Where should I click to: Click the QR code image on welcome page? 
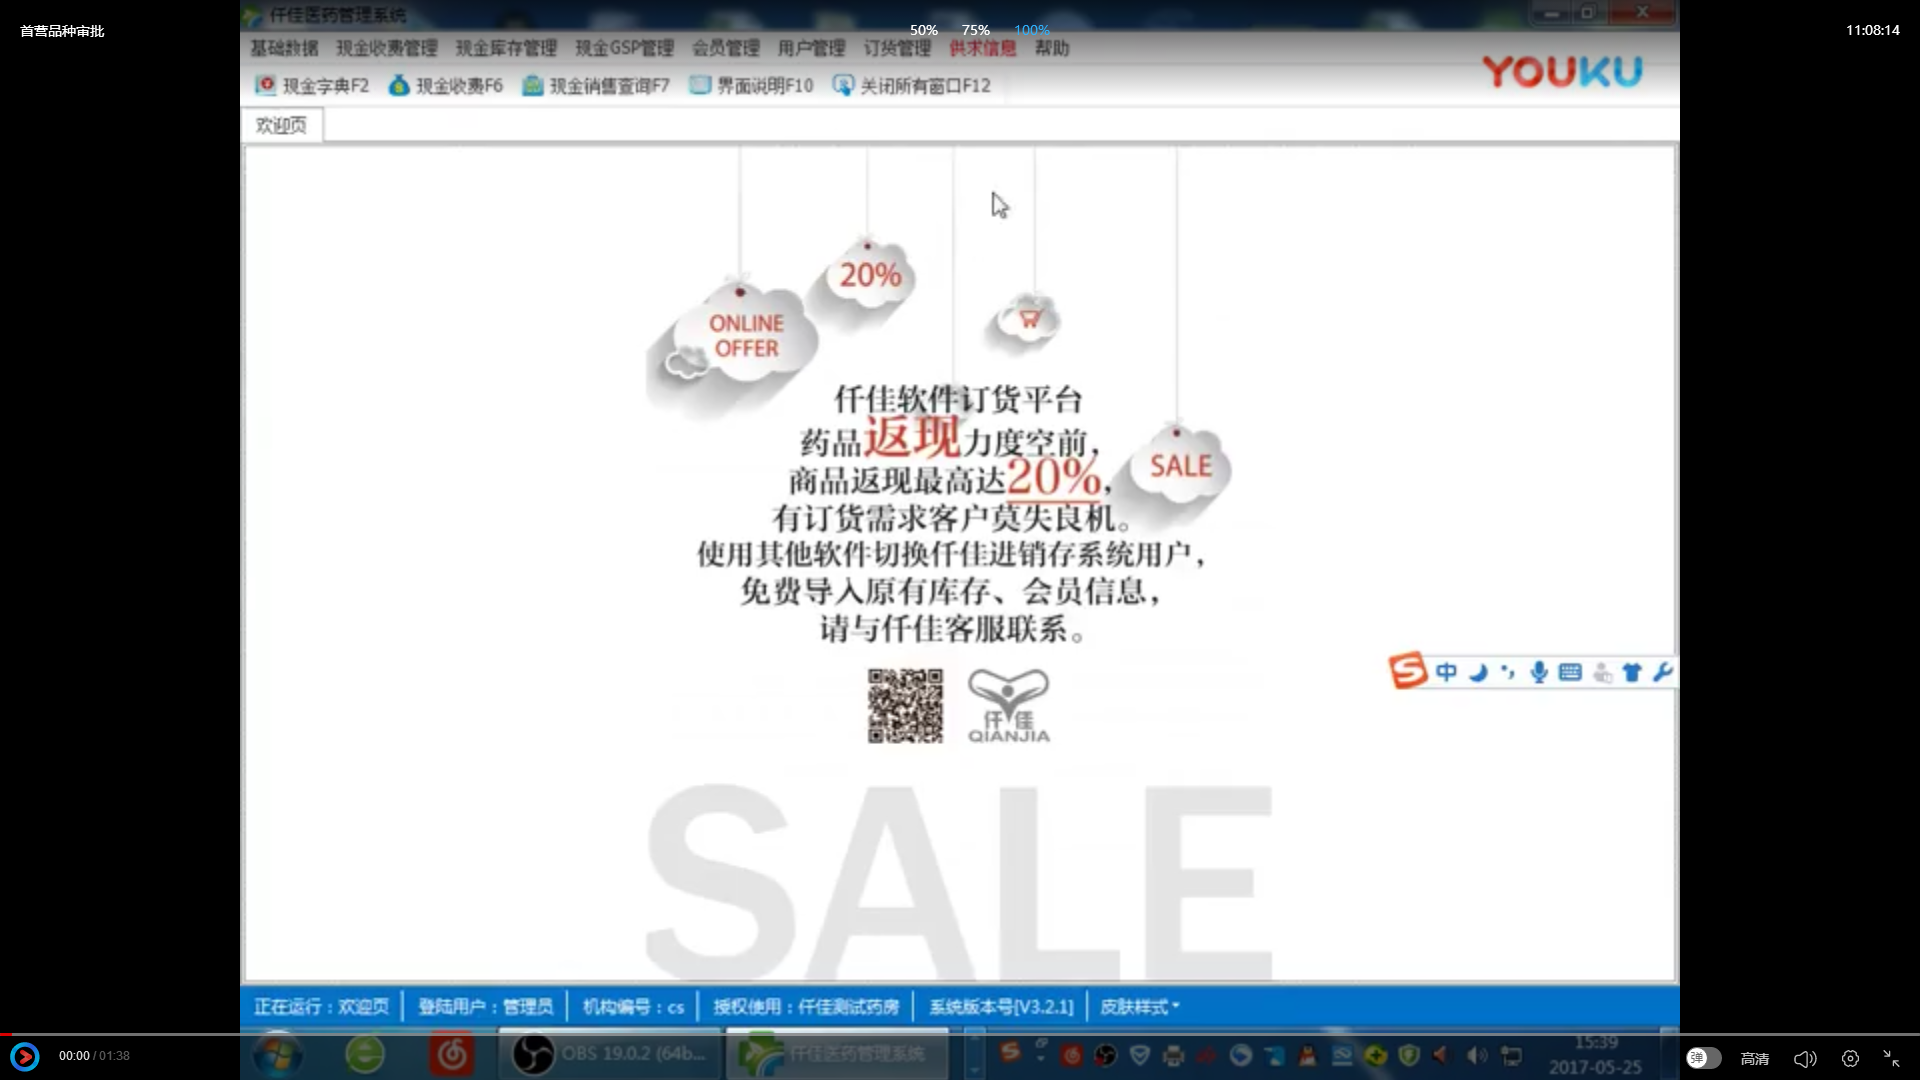[905, 706]
